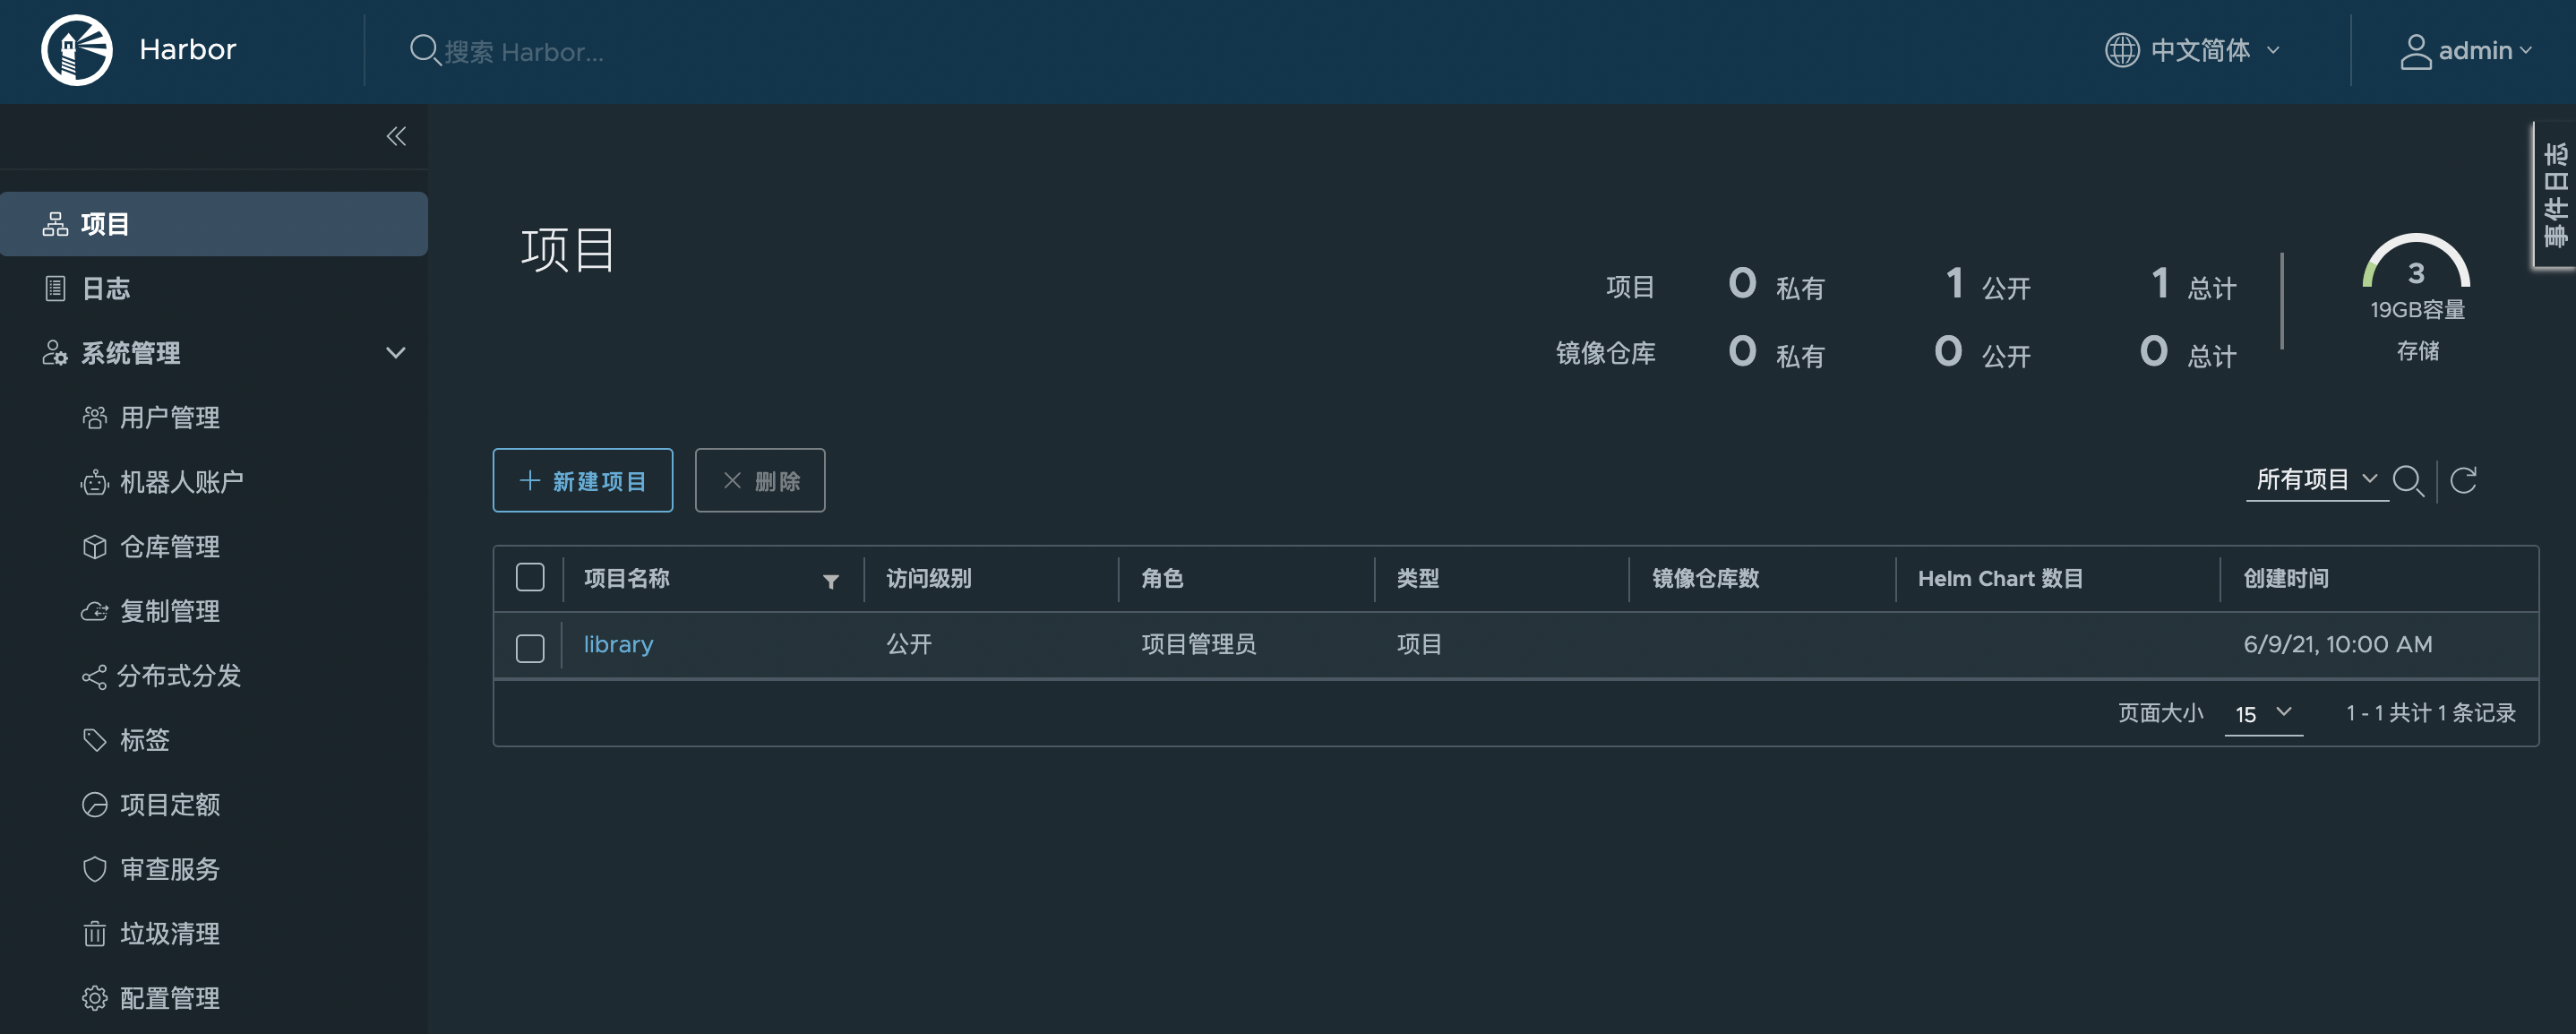2576x1034 pixels.
Task: Click the storage gauge showing 3
Action: 2416,262
